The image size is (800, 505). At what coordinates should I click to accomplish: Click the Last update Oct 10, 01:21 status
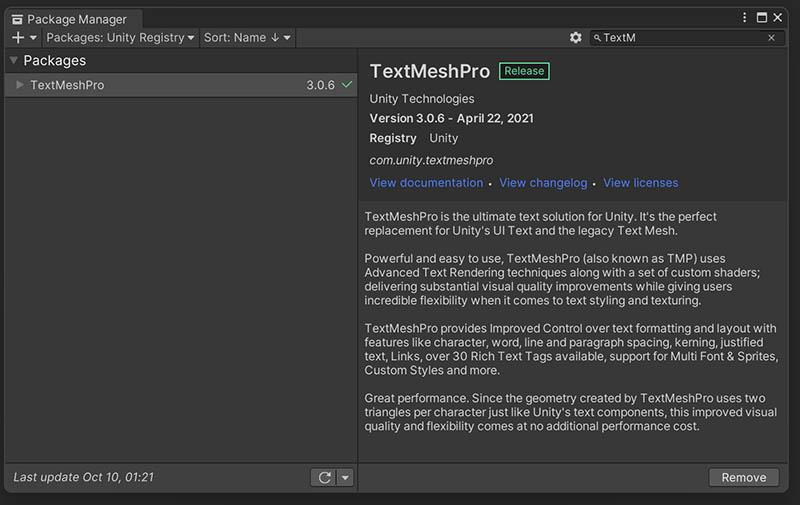[84, 477]
